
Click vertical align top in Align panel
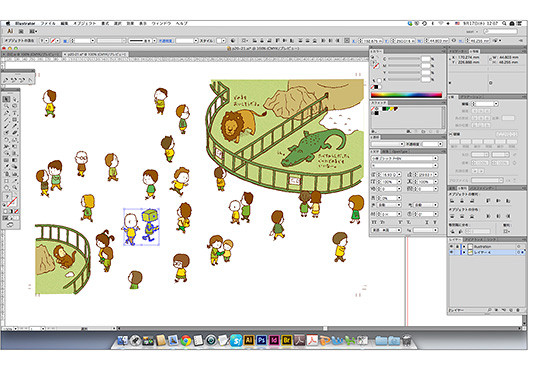tap(488, 201)
